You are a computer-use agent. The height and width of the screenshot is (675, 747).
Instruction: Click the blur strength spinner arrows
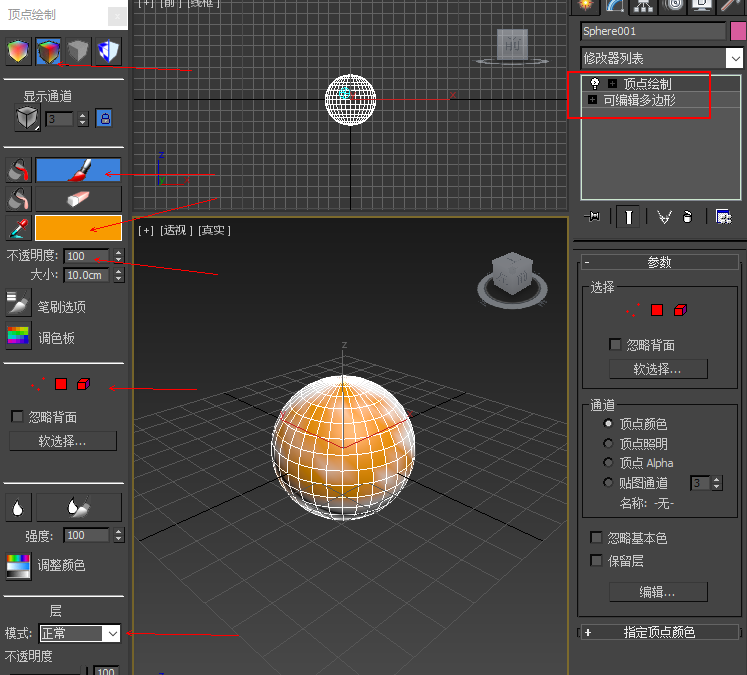pos(119,535)
